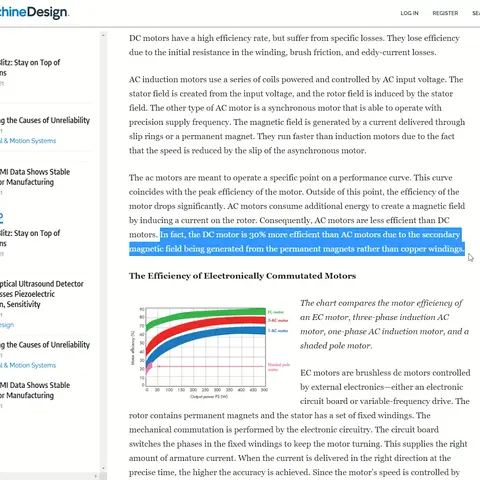Open upper 'MI Data Shows Stable' sidebar article
Screen dimensions: 480x480
click(35, 177)
